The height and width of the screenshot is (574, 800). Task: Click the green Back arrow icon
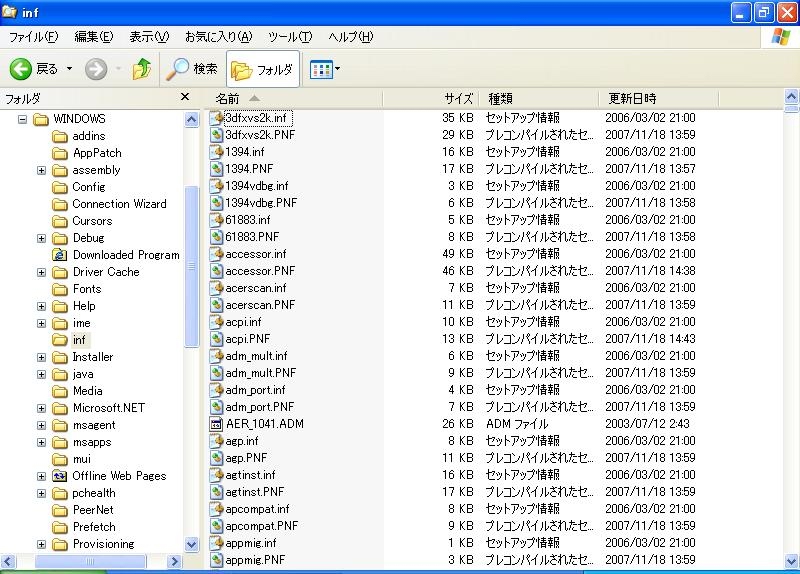pos(21,69)
